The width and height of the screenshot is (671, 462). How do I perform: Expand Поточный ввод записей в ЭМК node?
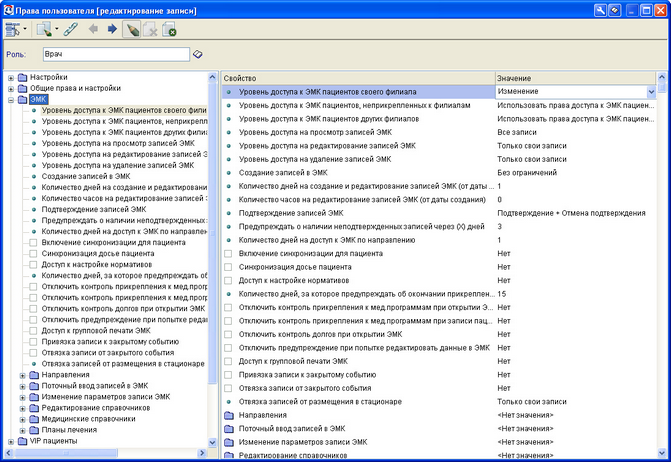23,386
